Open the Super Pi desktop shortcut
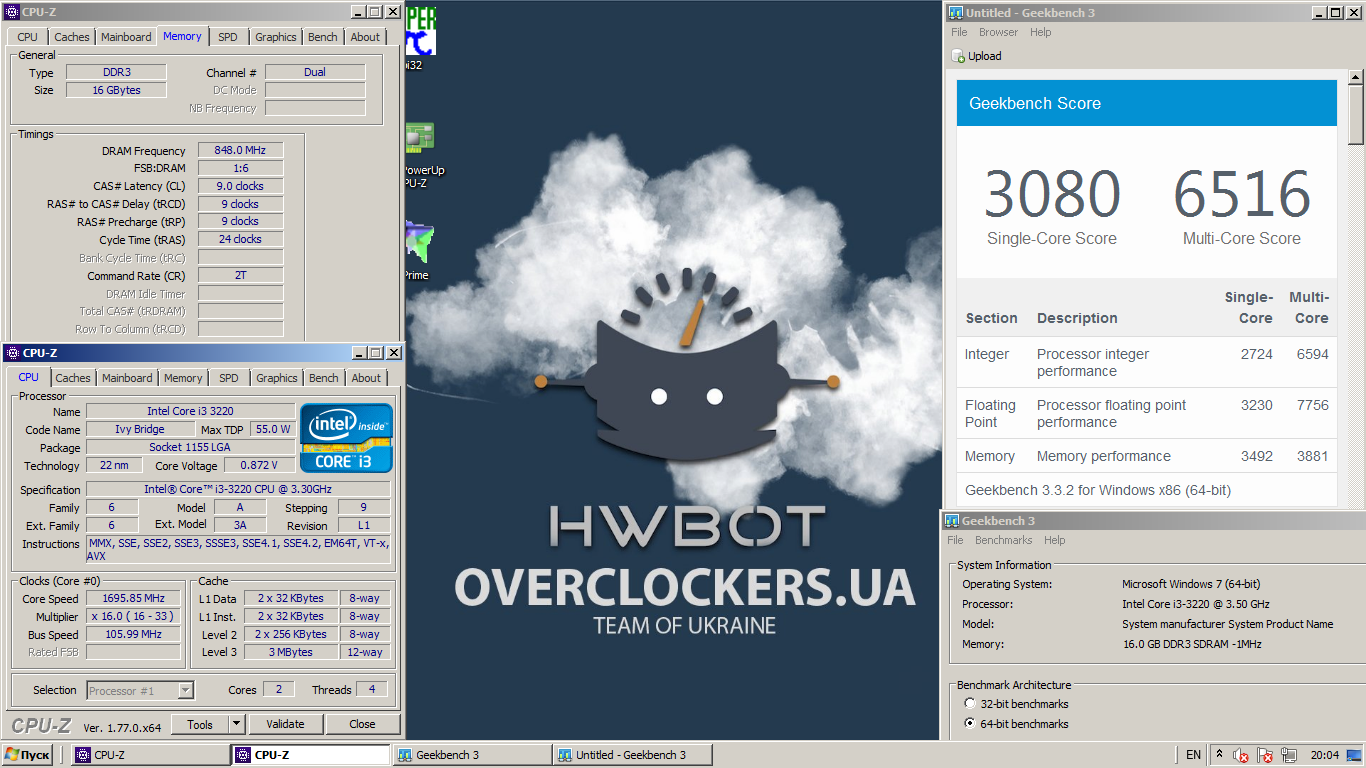This screenshot has width=1366, height=768. click(x=420, y=38)
